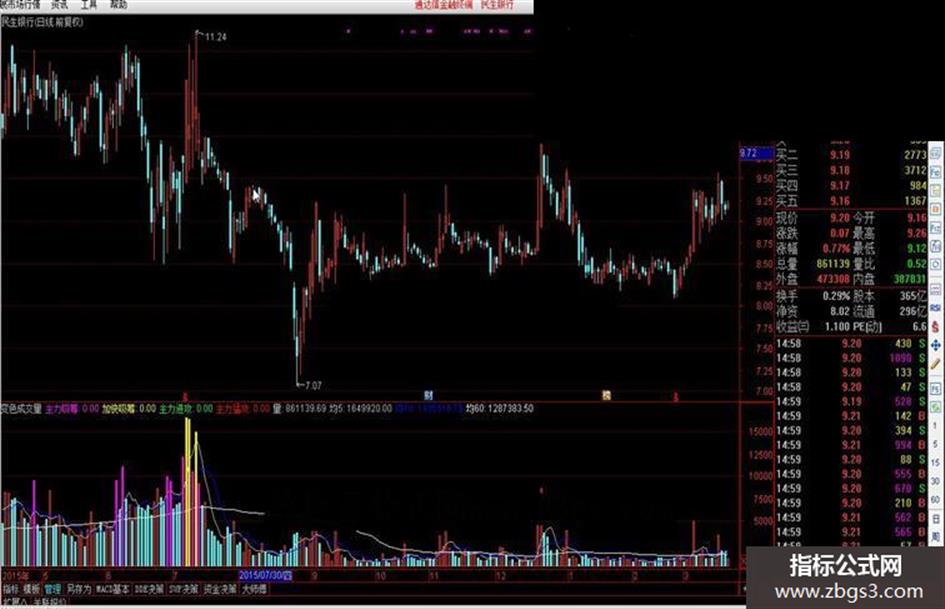Click the 民生银行 red link in the top bar
The width and height of the screenshot is (945, 609).
point(497,4)
